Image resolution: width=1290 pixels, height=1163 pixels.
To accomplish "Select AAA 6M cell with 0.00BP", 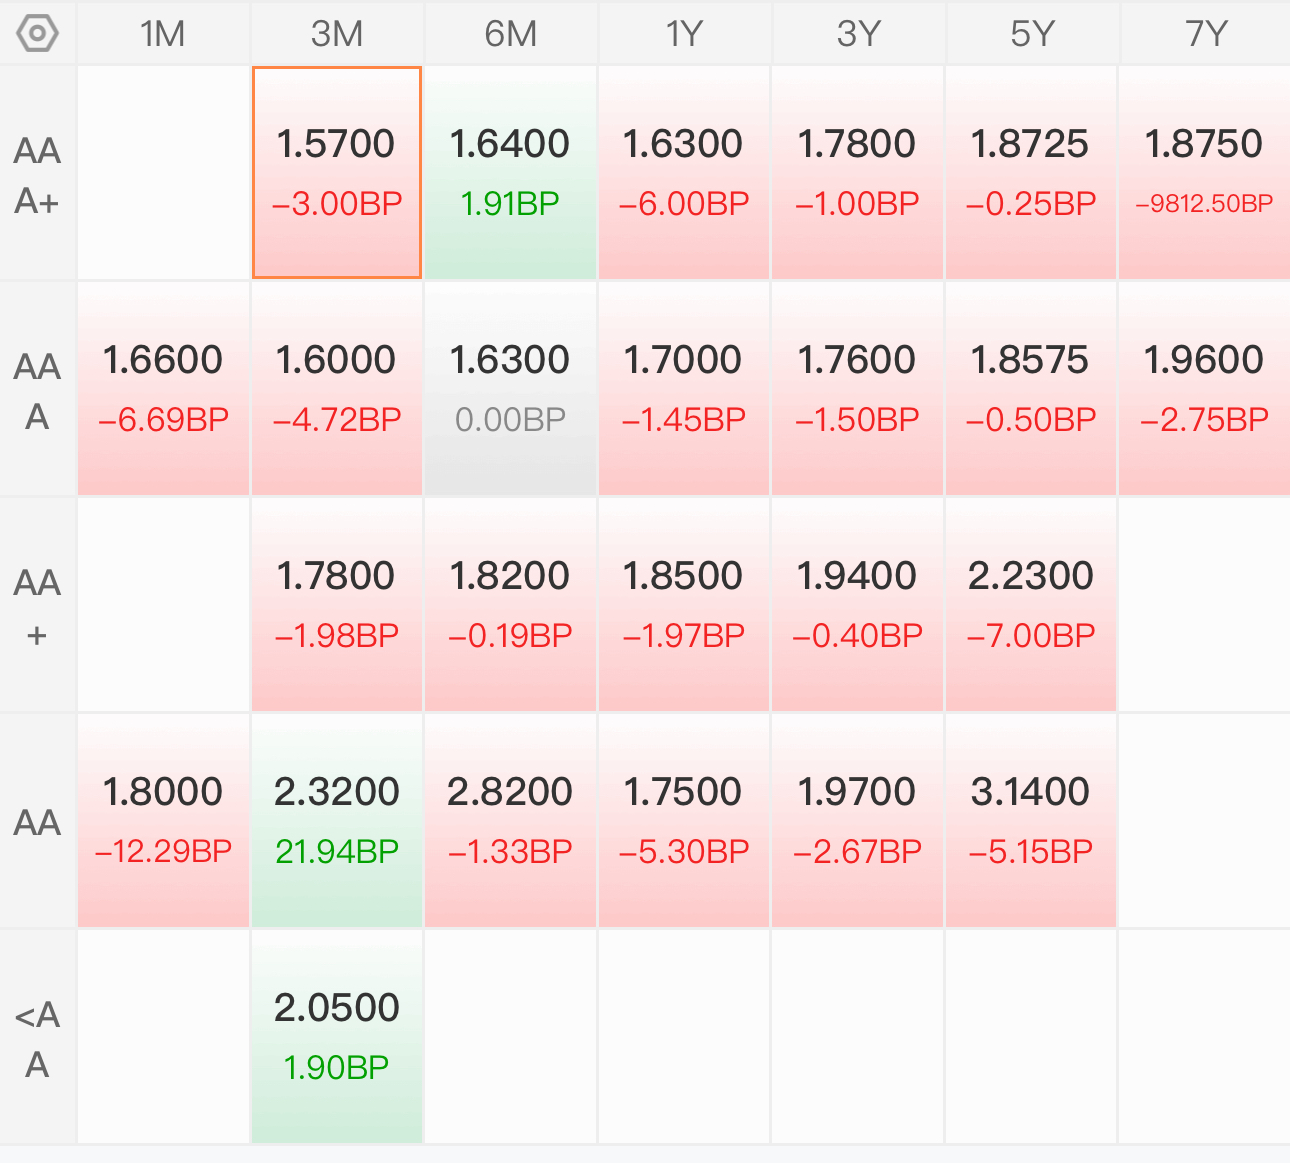I will [x=510, y=389].
